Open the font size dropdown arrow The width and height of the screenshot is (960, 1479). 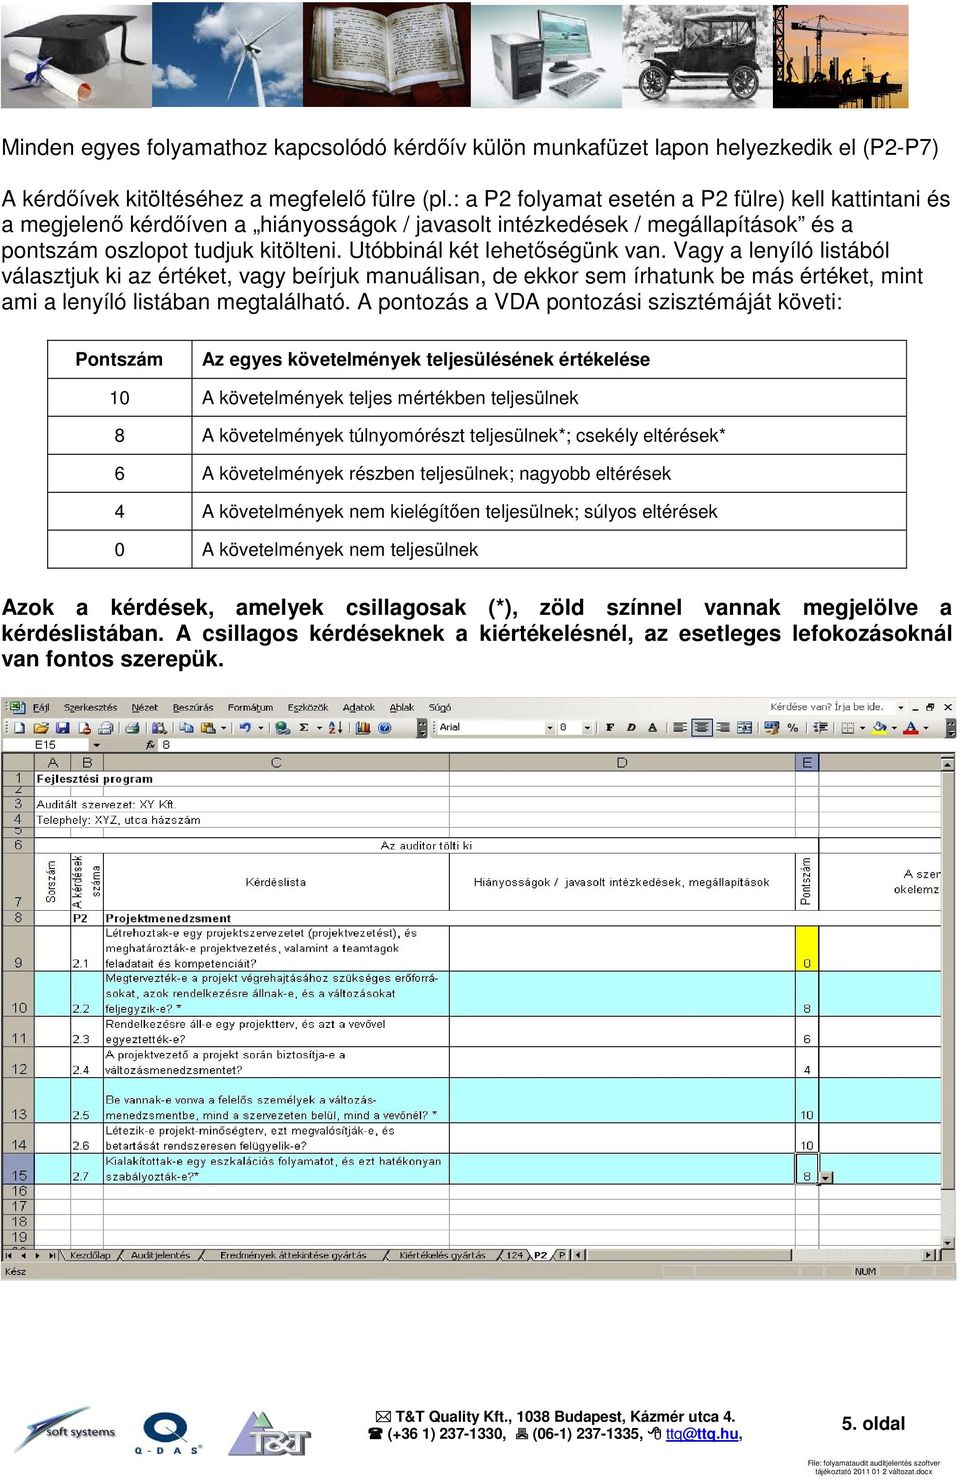(587, 728)
